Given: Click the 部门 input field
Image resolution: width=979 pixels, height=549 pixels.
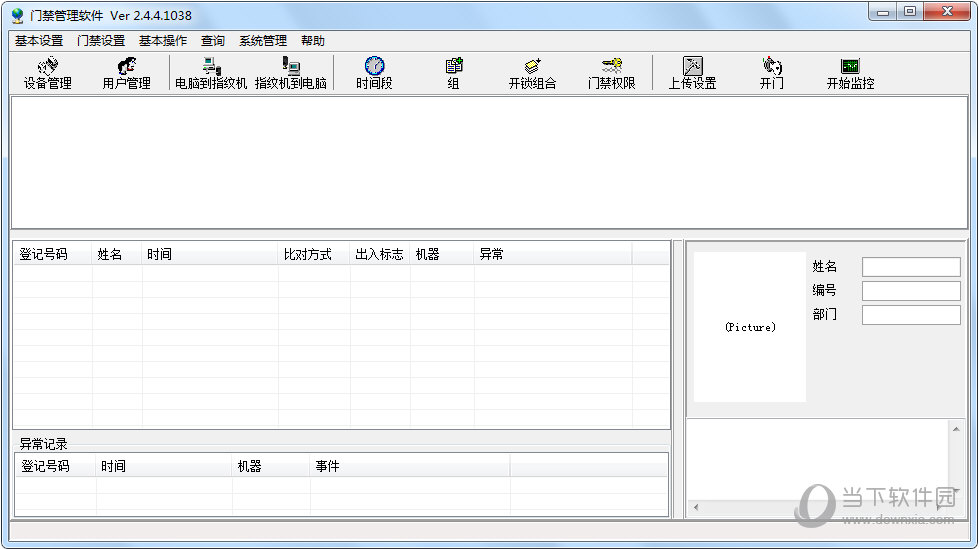Looking at the screenshot, I should pos(911,314).
